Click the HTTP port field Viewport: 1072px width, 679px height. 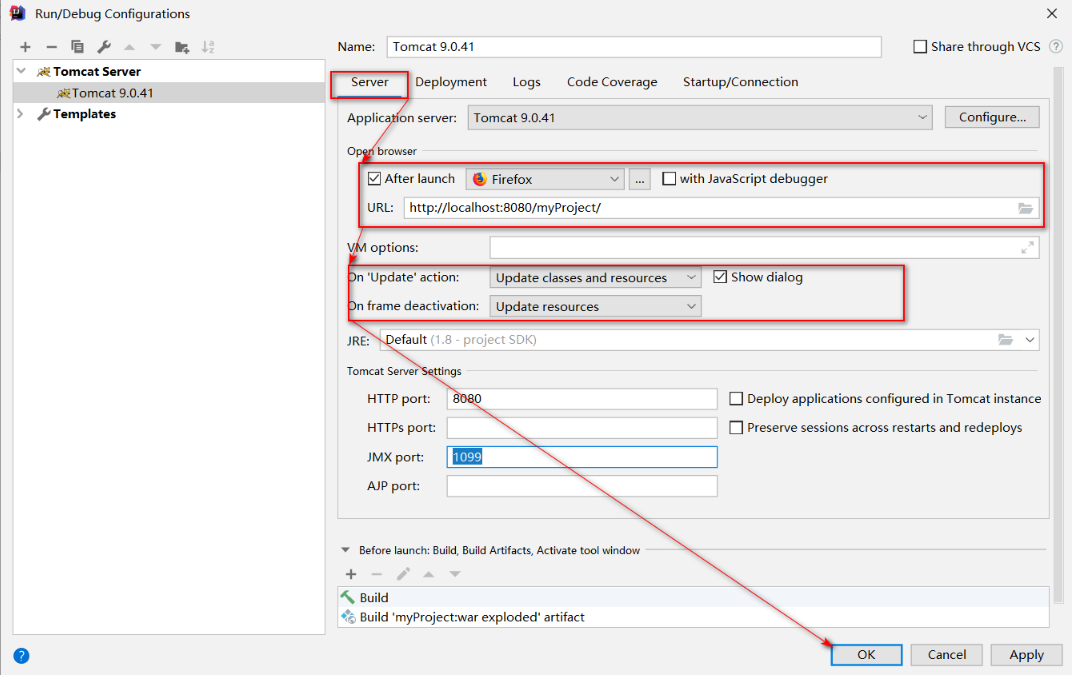tap(582, 399)
